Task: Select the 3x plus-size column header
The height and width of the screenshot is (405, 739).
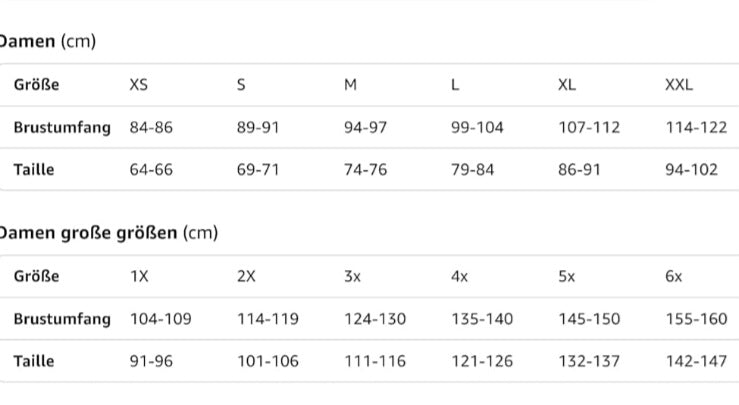Action: pos(352,277)
